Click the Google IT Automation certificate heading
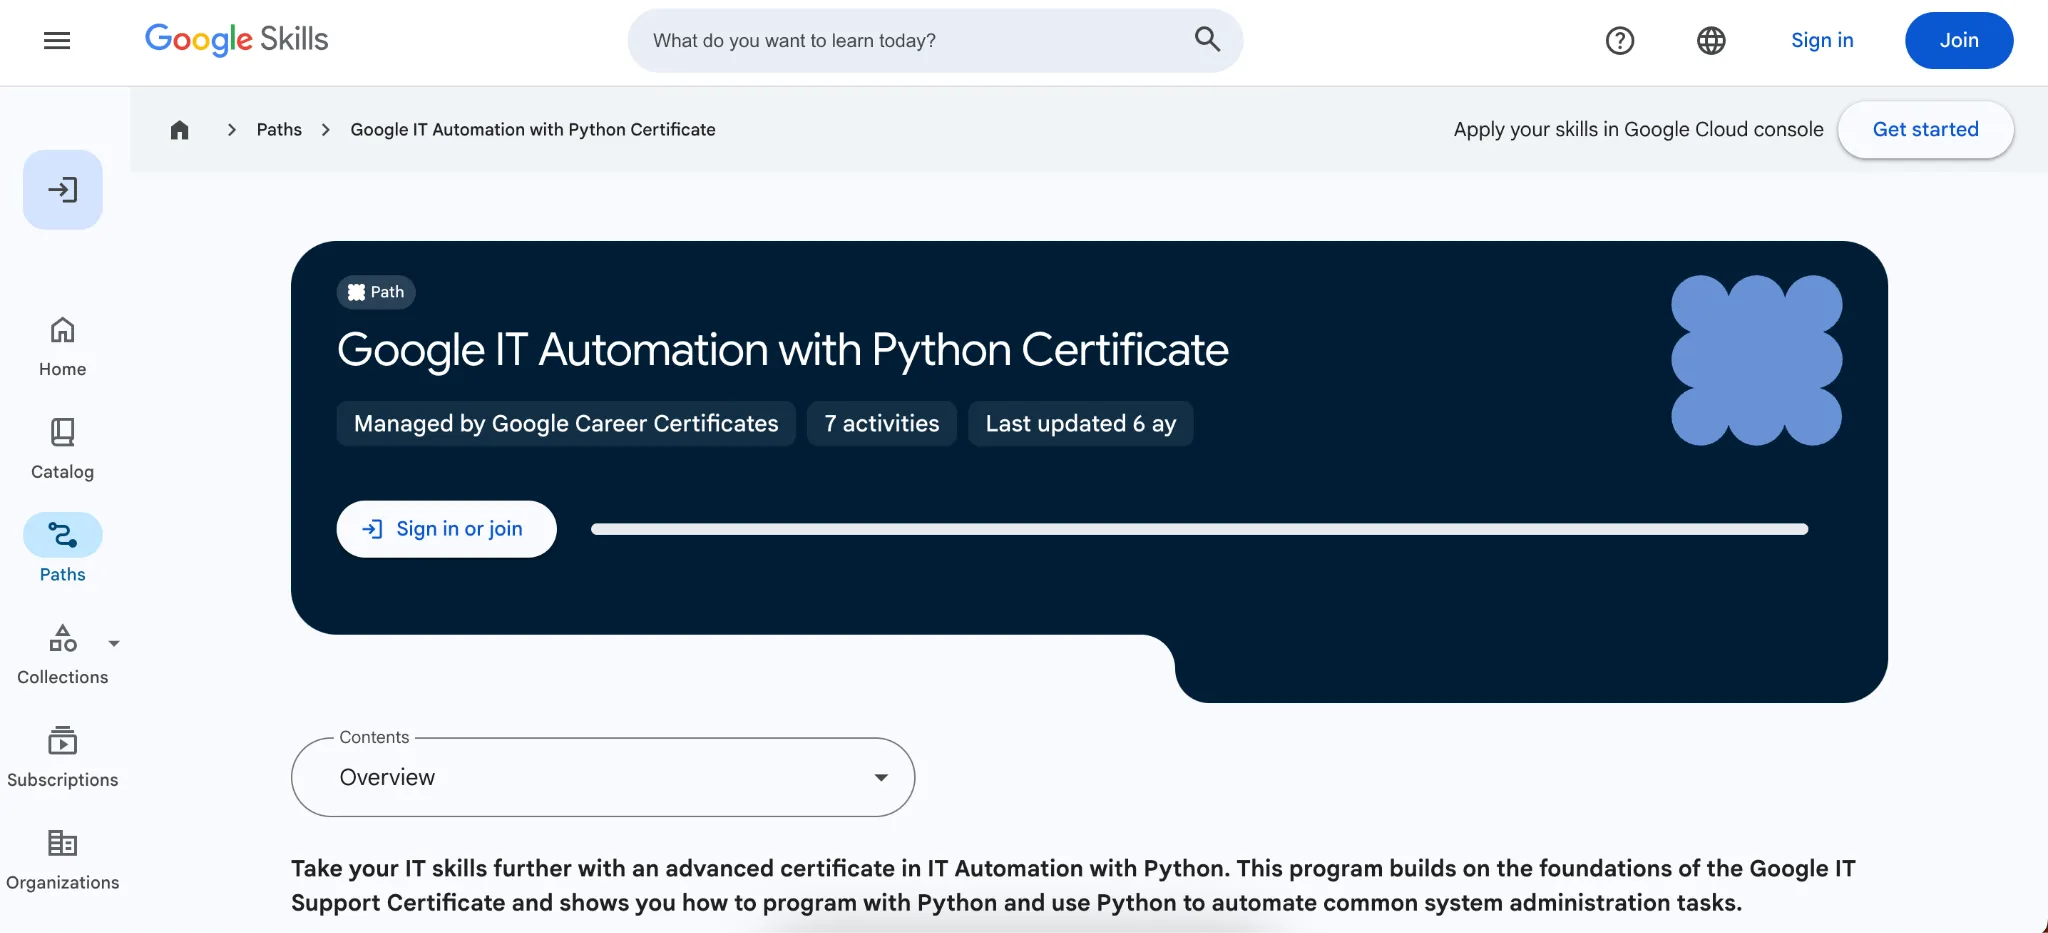Image resolution: width=2048 pixels, height=933 pixels. pos(783,350)
